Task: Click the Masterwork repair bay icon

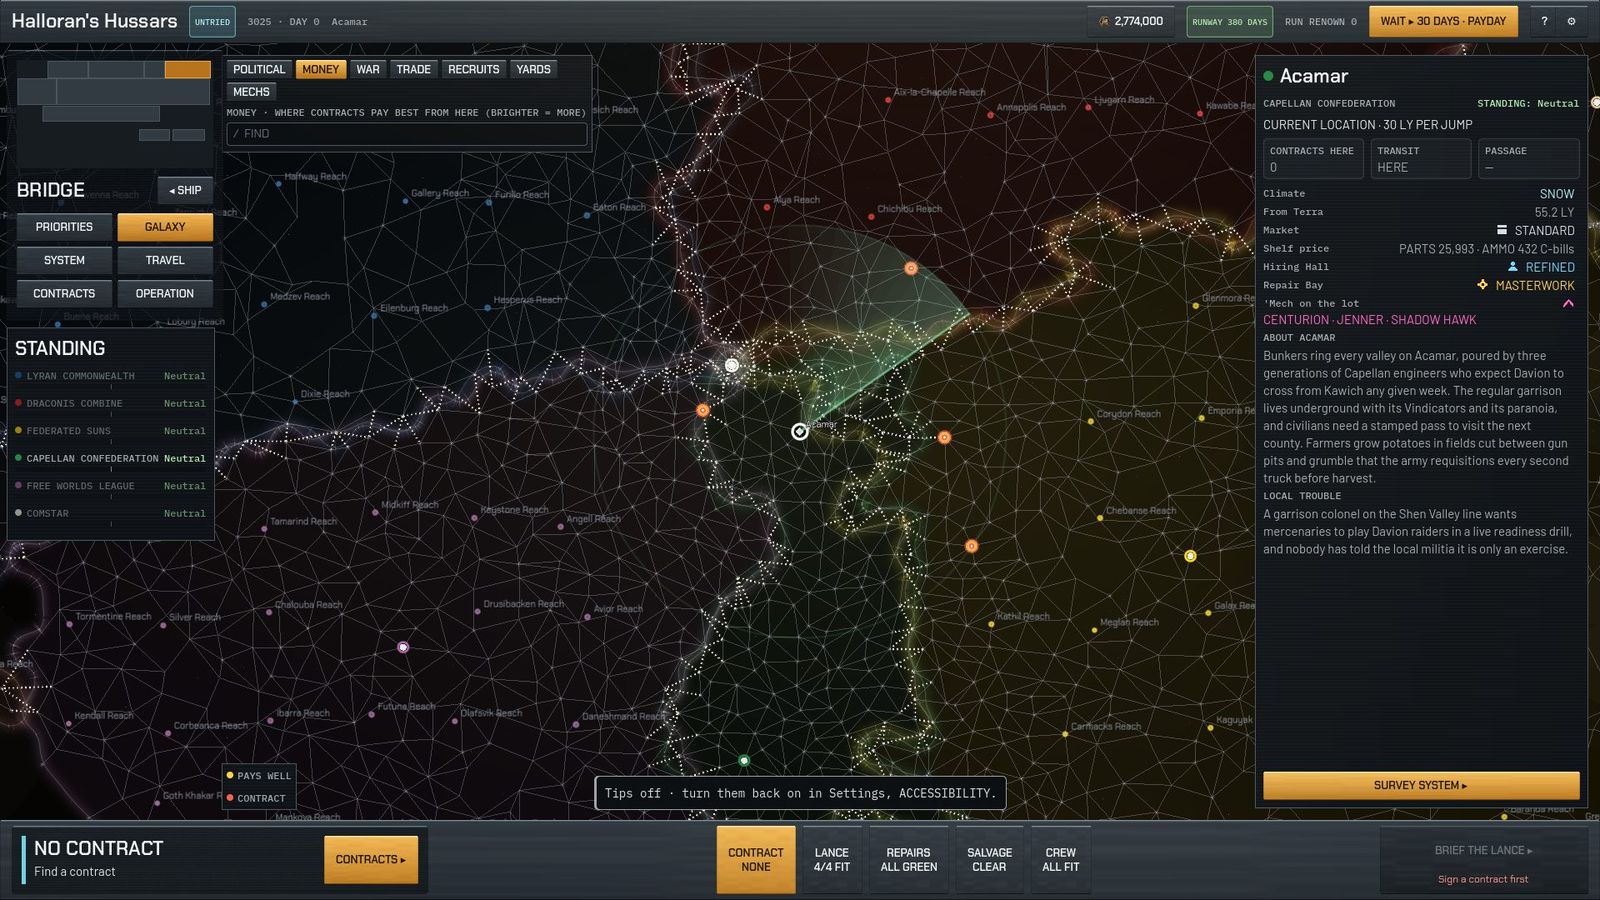Action: (1482, 285)
